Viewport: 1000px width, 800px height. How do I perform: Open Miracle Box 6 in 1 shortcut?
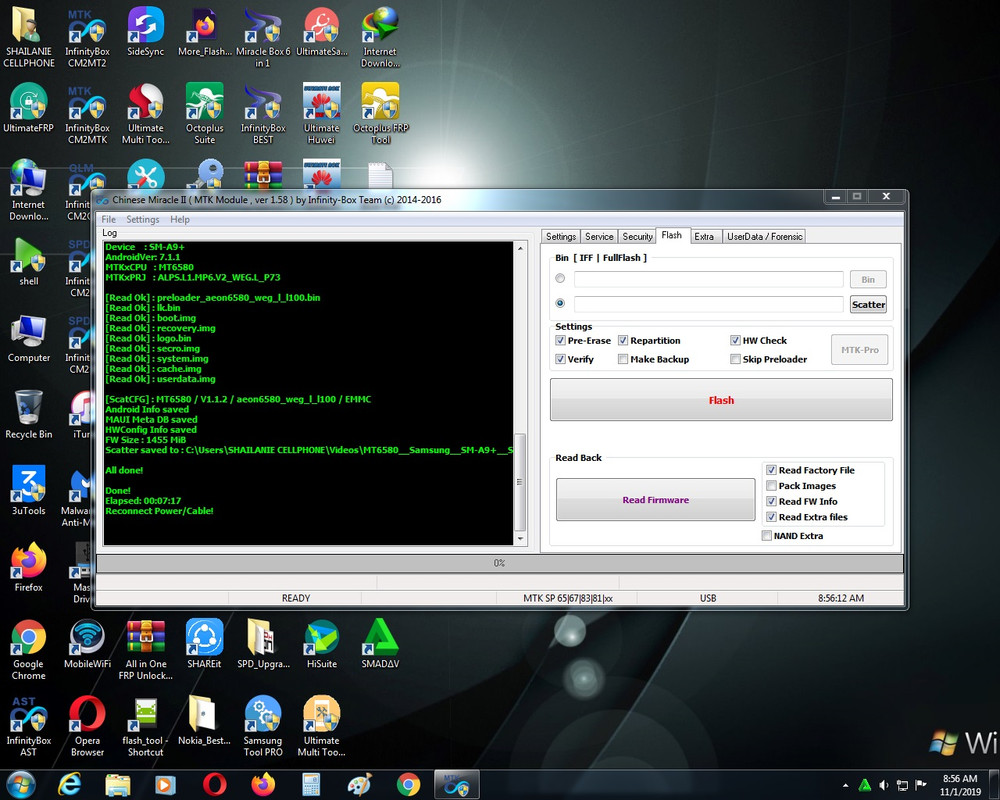263,38
